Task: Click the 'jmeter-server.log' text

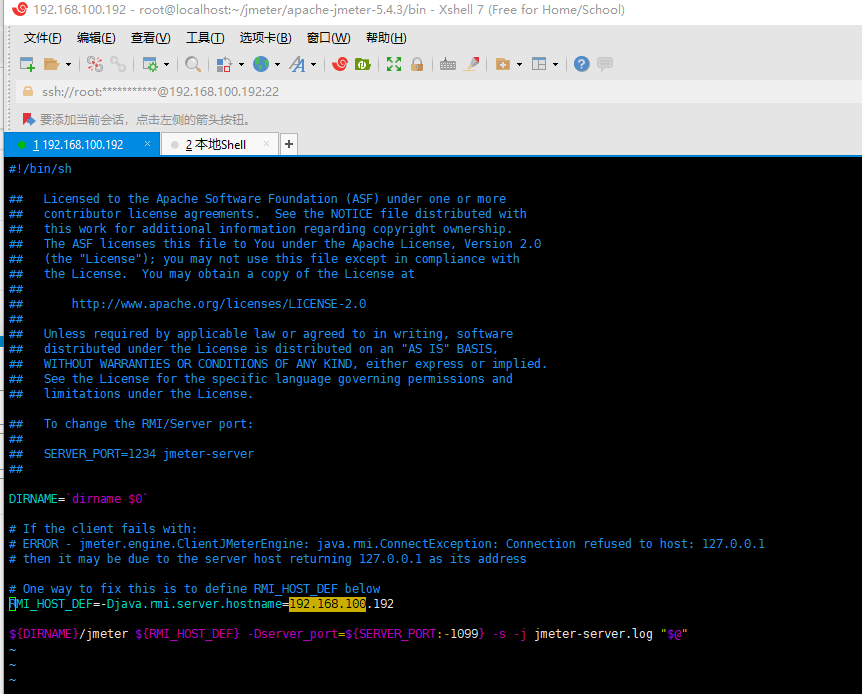Action: pyautogui.click(x=593, y=634)
